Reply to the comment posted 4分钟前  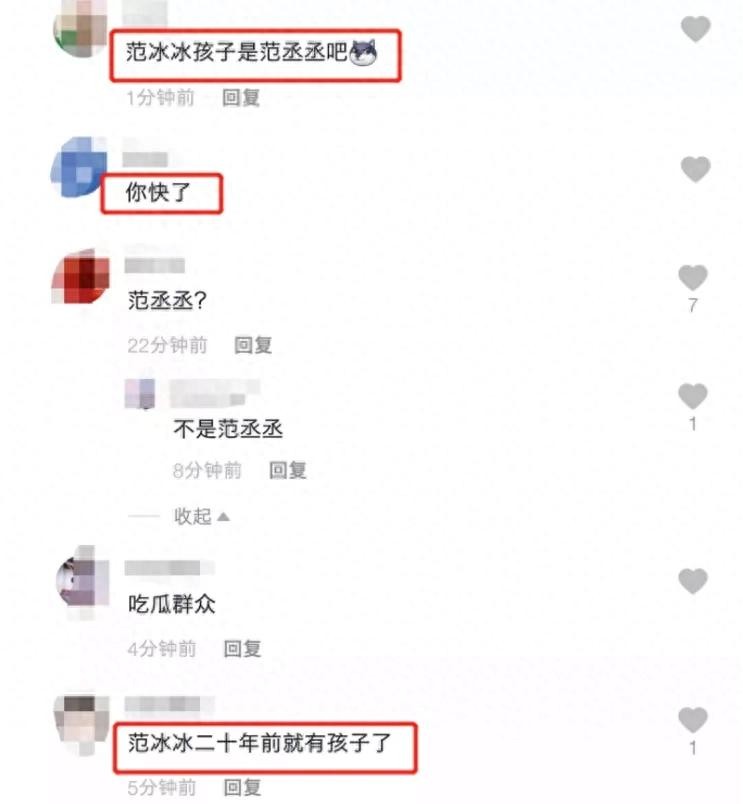pyautogui.click(x=243, y=649)
